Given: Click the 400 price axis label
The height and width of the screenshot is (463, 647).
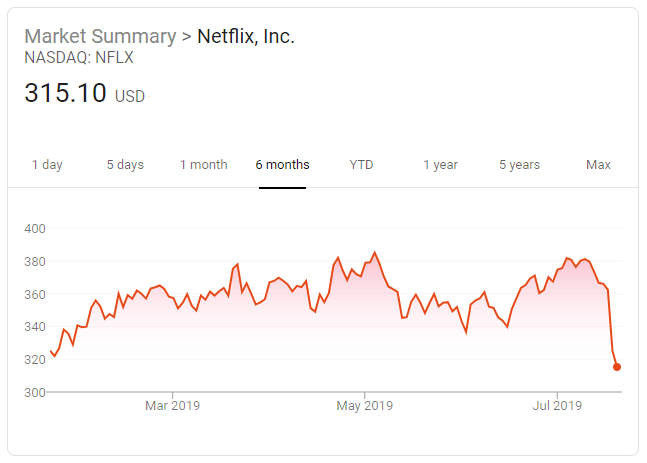Looking at the screenshot, I should click(x=36, y=229).
